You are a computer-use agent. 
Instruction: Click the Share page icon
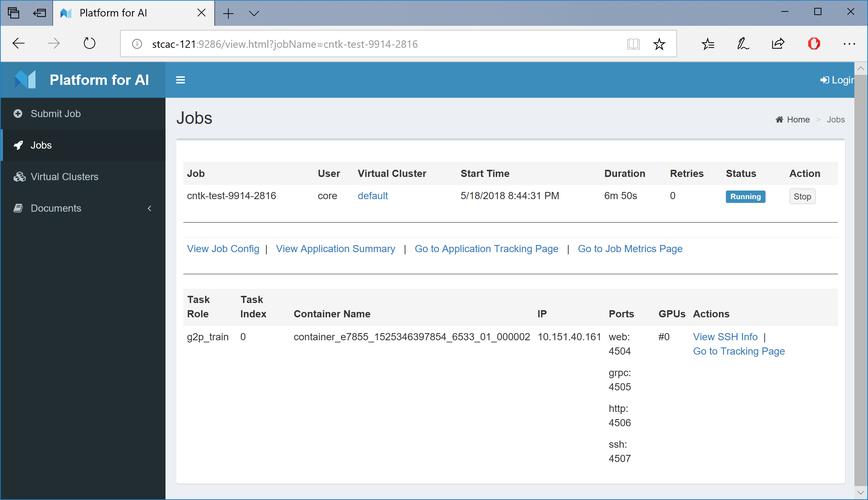[778, 44]
